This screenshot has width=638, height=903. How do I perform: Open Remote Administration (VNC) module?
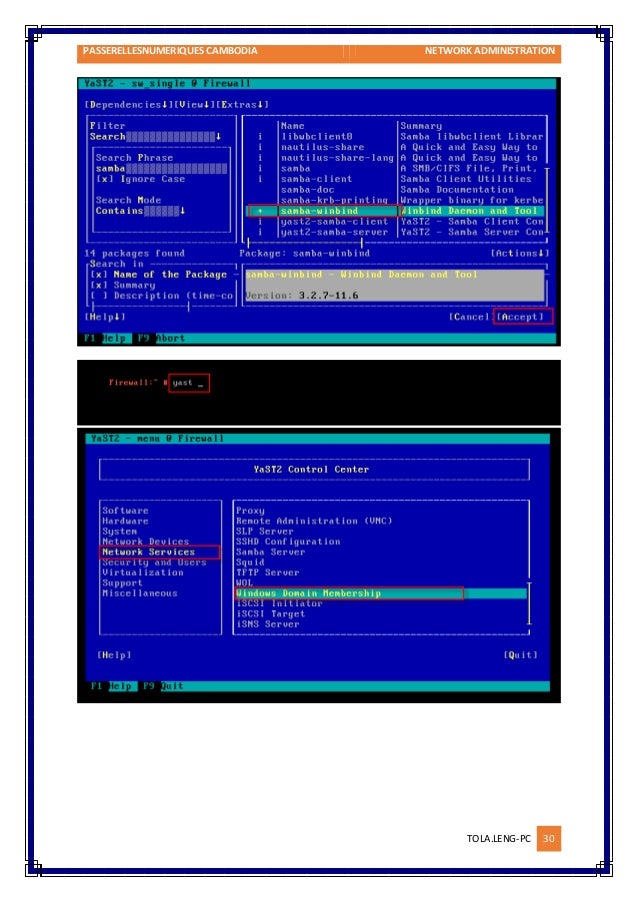[314, 521]
